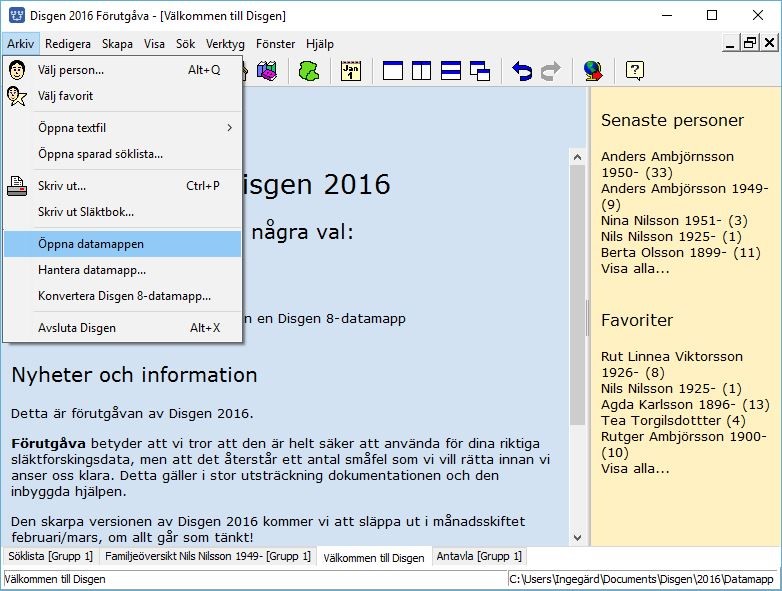
Task: Open Nina Nilsson 1951- (3) link
Action: (x=674, y=220)
